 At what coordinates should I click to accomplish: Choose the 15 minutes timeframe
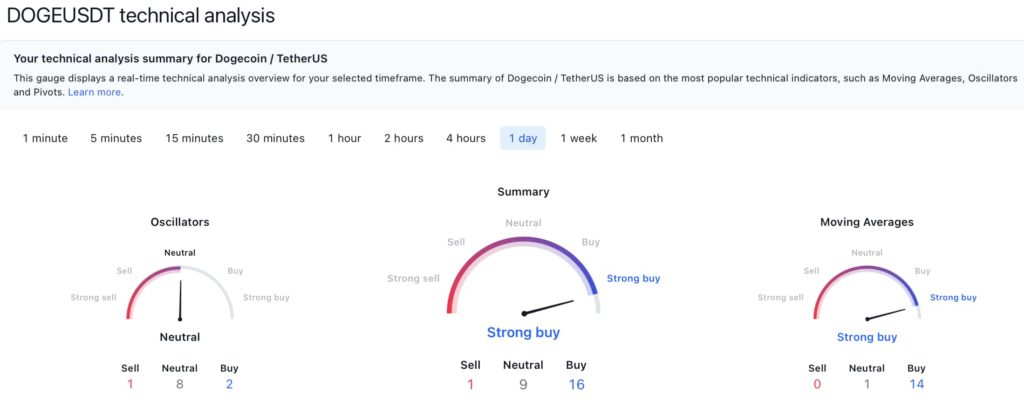click(194, 138)
